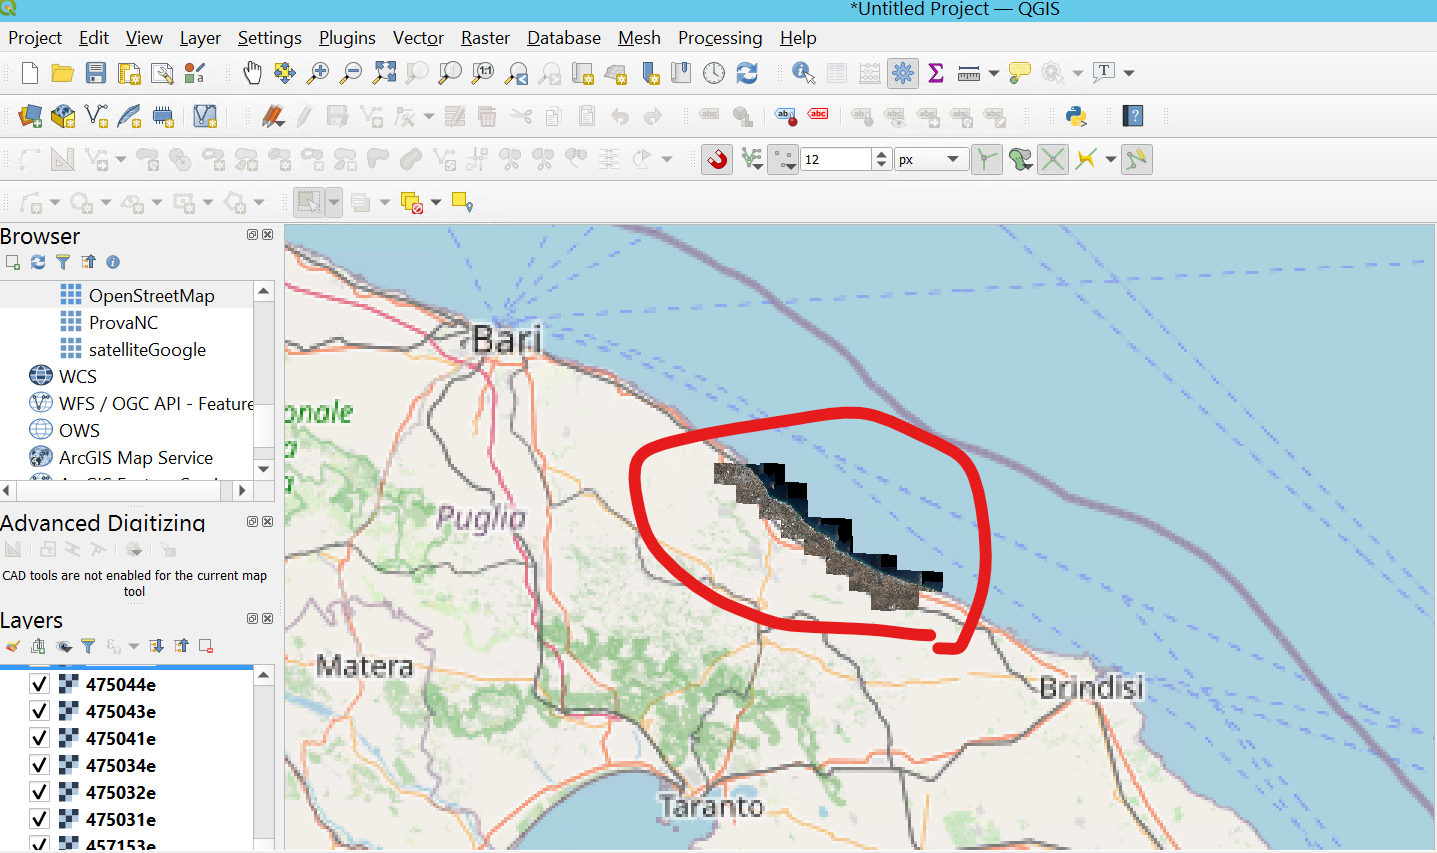Close the Browser panel
Screen dimensions: 1437x853
pos(268,235)
